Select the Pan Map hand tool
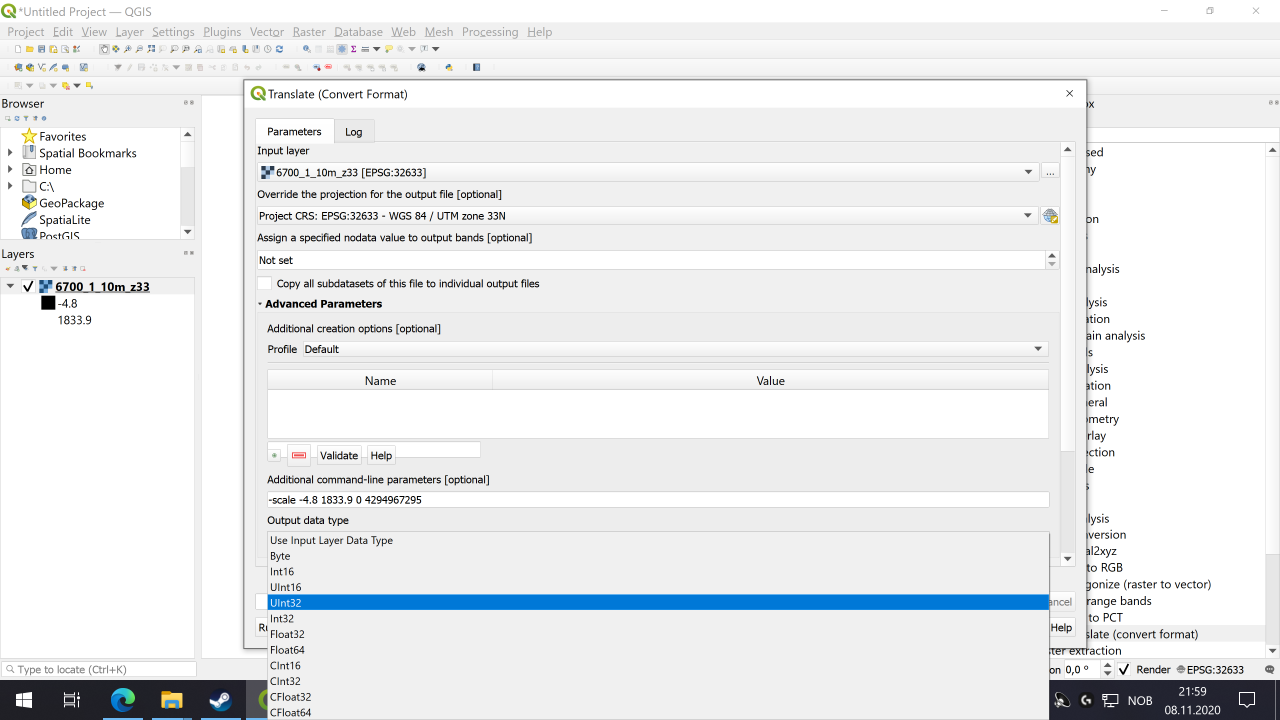Image resolution: width=1280 pixels, height=720 pixels. click(x=105, y=49)
